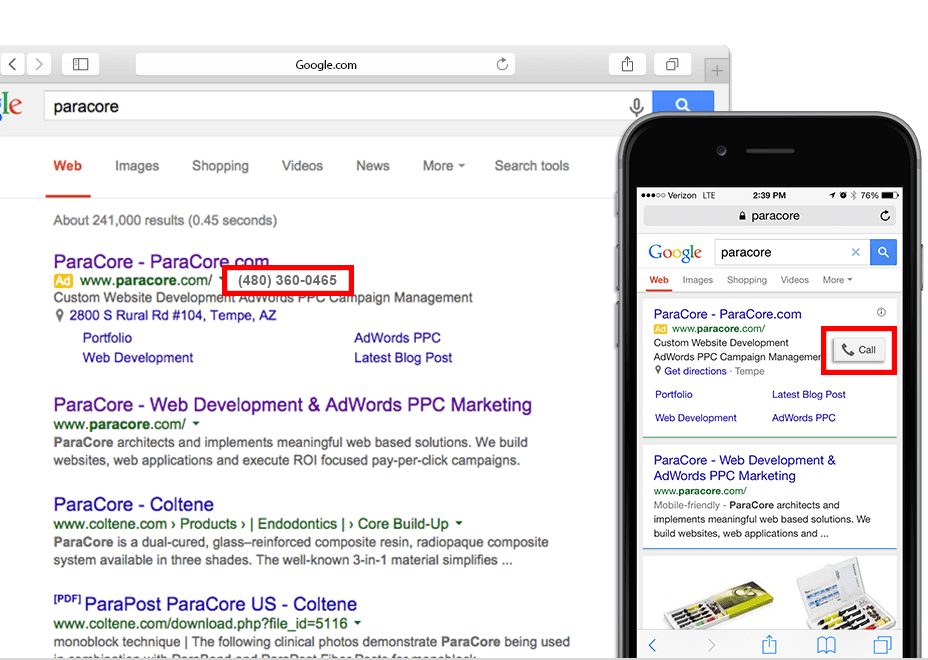
Task: Clear the phone search box text
Action: (x=855, y=252)
